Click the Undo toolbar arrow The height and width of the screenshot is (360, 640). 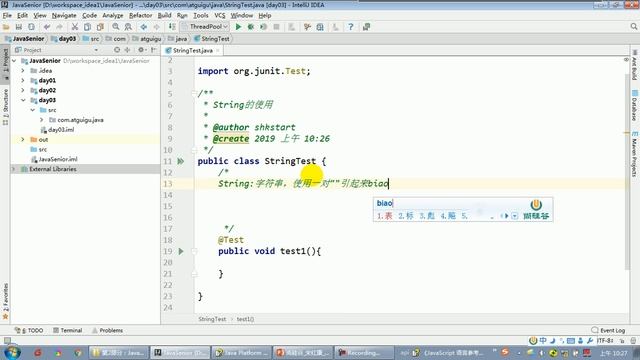click(x=47, y=27)
